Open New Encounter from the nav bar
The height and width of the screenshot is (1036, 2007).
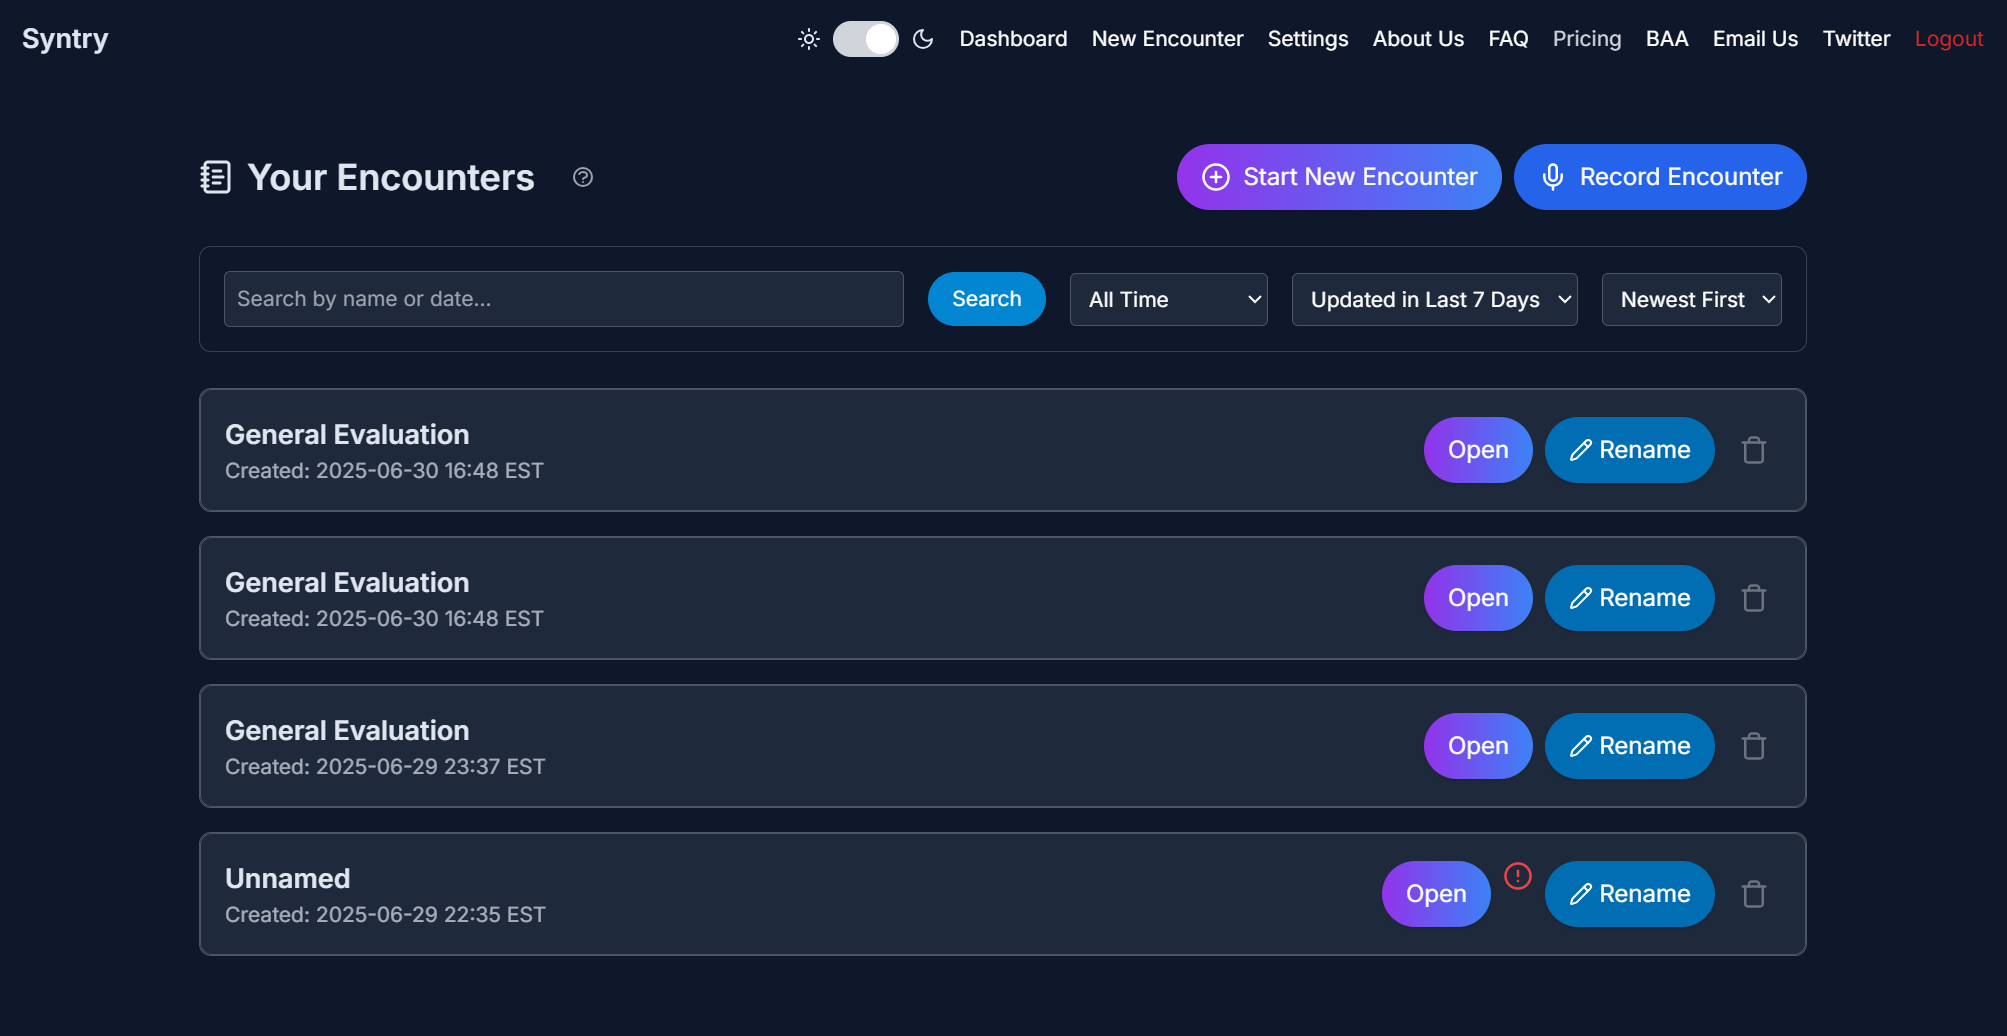pyautogui.click(x=1167, y=39)
